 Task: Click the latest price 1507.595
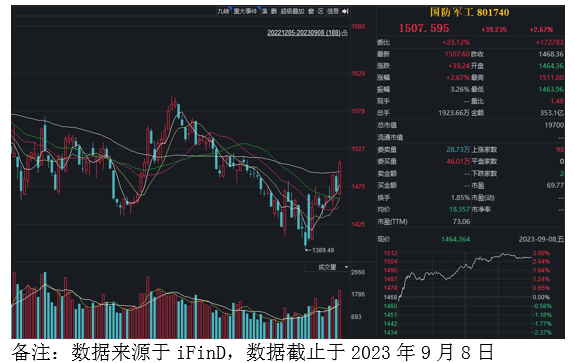coord(424,28)
